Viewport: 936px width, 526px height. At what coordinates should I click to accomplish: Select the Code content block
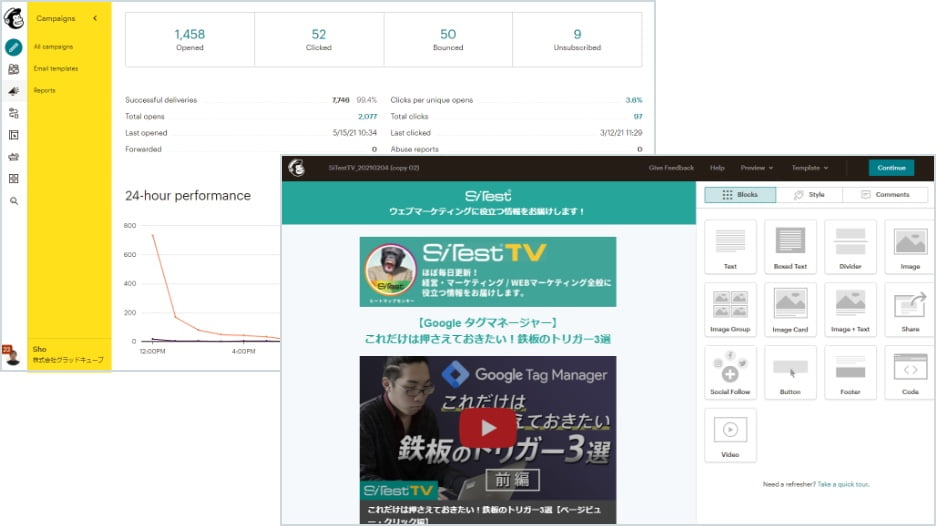pos(910,372)
